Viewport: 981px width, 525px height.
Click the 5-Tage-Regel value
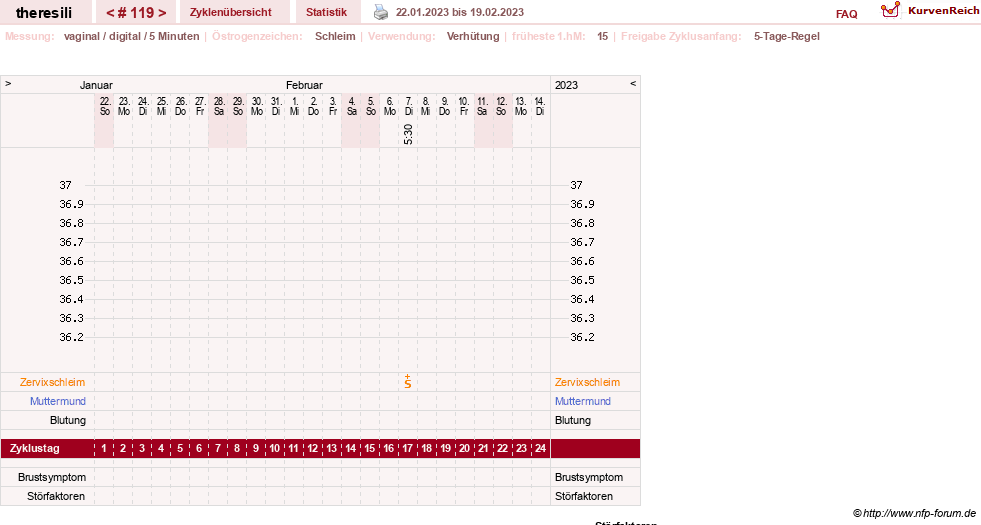click(786, 36)
